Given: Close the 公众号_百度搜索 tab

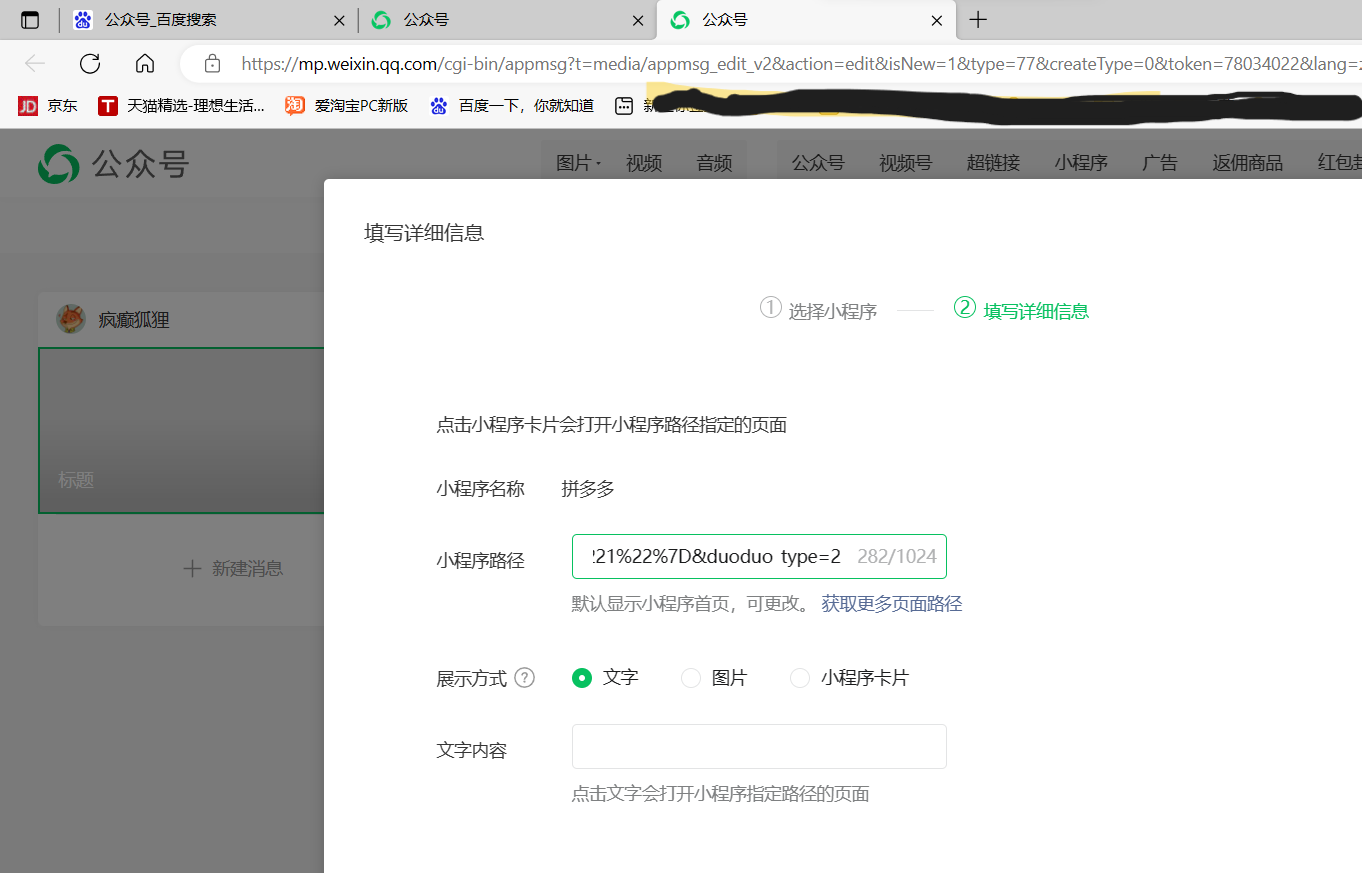Looking at the screenshot, I should (x=339, y=20).
